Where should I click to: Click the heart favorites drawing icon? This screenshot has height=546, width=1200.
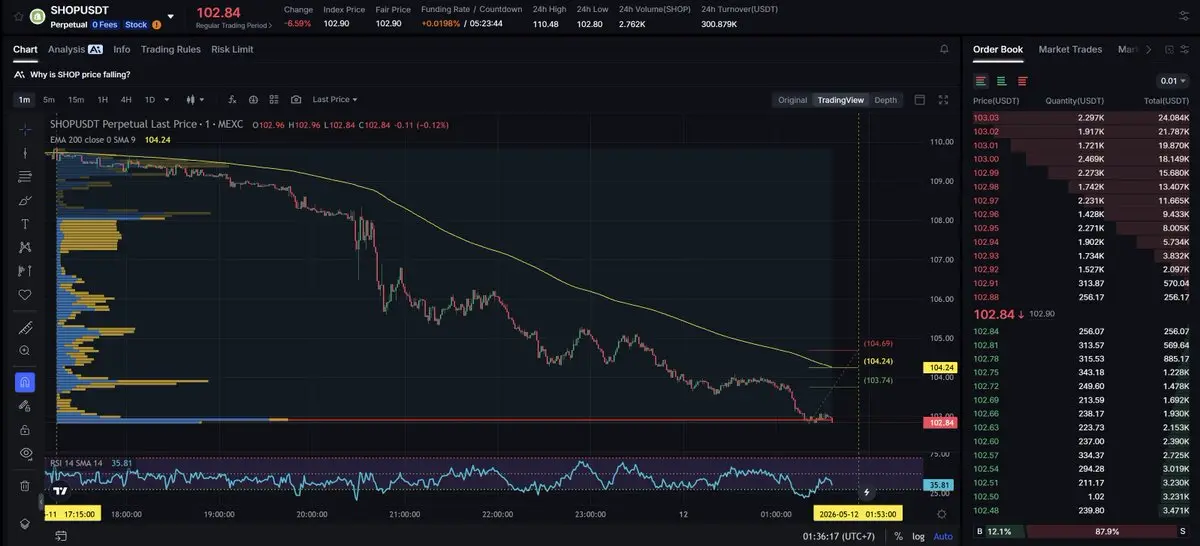pos(25,294)
